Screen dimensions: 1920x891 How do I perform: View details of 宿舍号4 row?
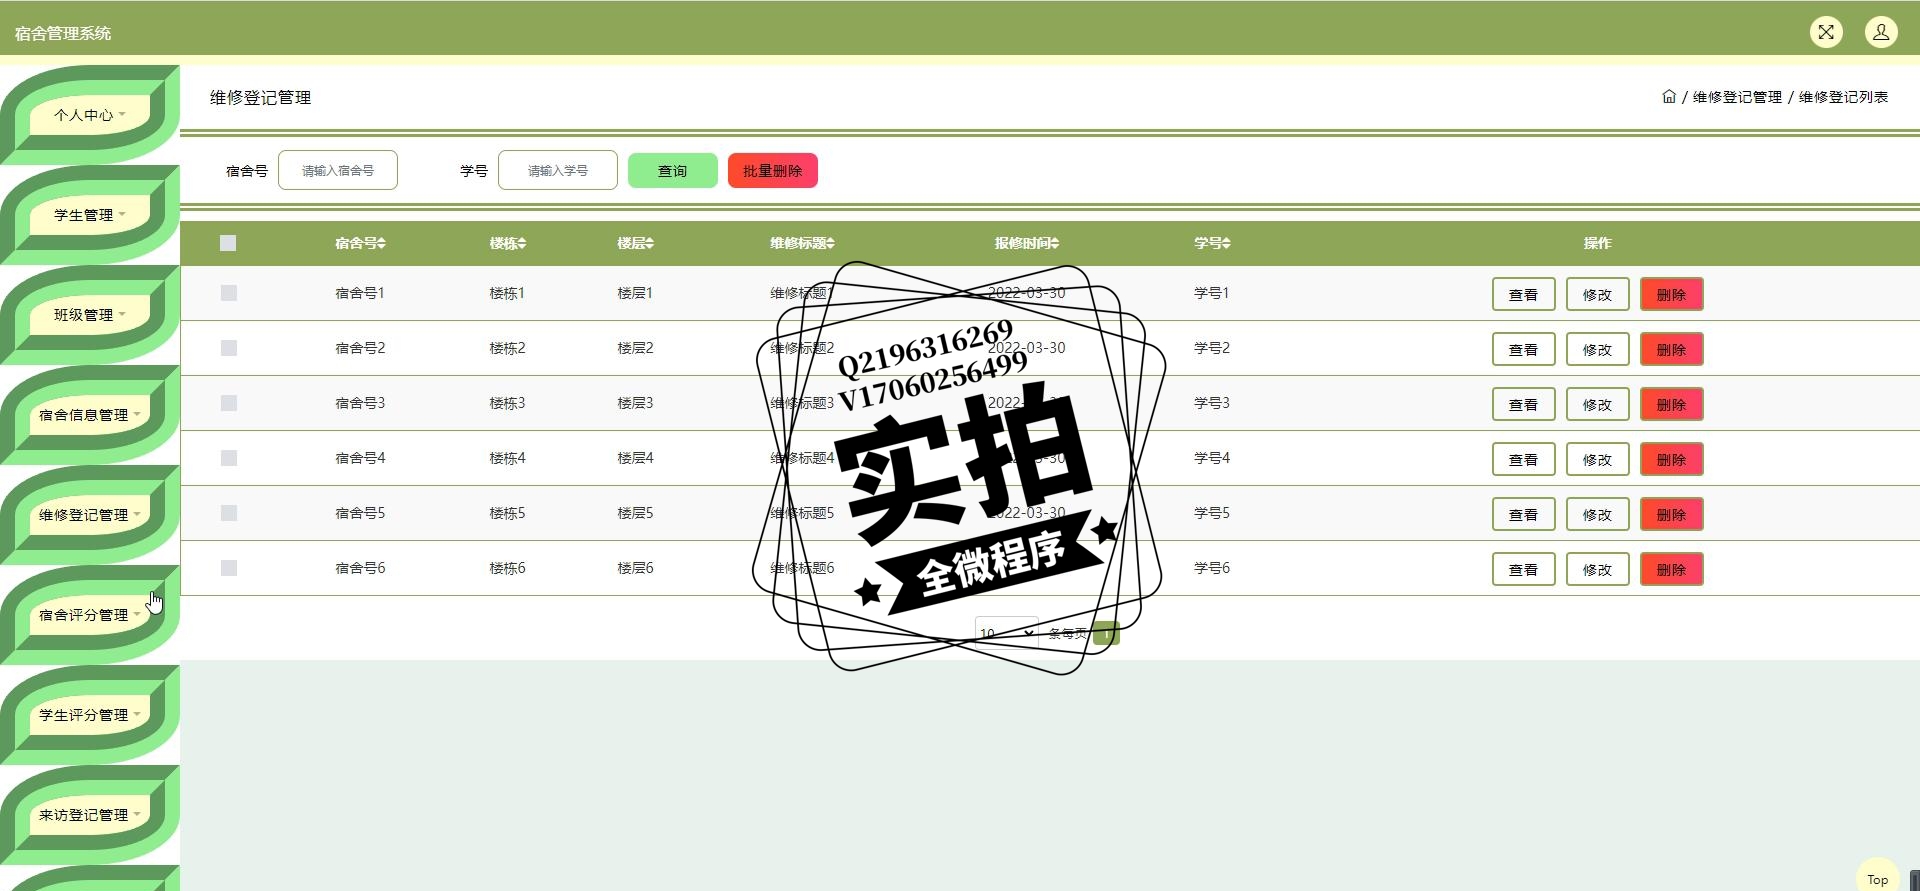click(x=1523, y=460)
